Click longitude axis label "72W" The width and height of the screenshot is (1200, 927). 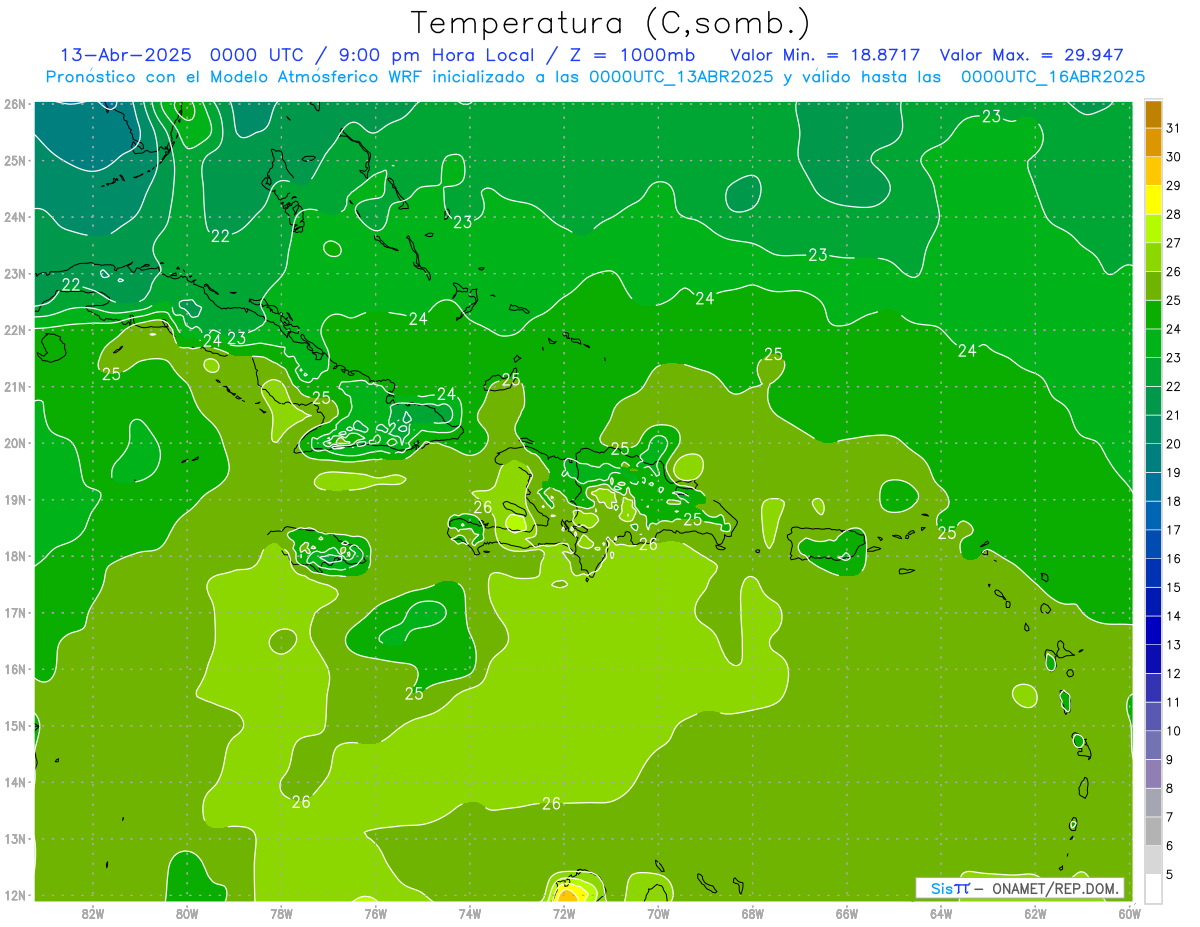click(x=564, y=913)
